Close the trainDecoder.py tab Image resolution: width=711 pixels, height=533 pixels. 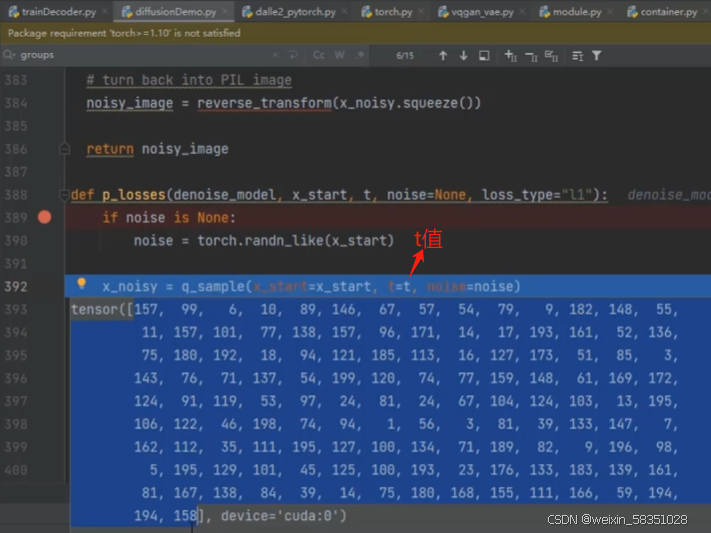point(105,12)
